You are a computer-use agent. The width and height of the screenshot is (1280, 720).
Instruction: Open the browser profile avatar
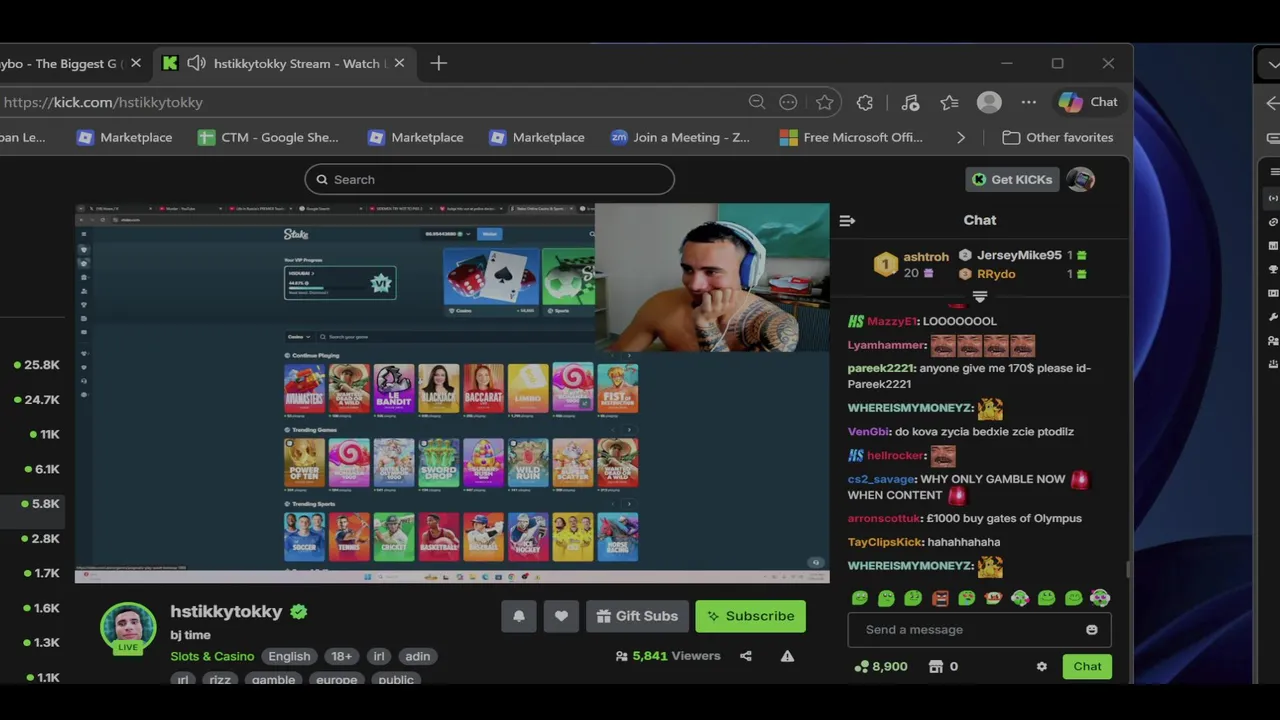(x=989, y=102)
